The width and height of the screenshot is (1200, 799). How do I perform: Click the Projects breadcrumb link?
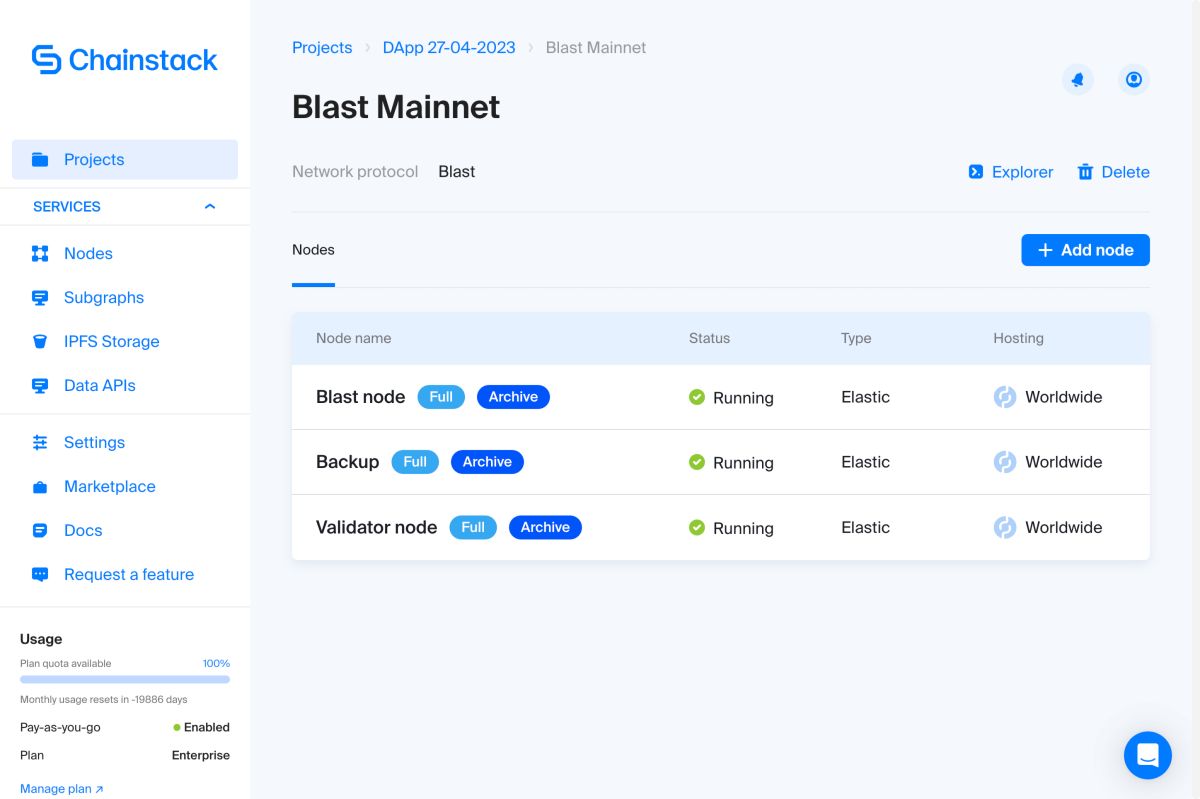(322, 47)
